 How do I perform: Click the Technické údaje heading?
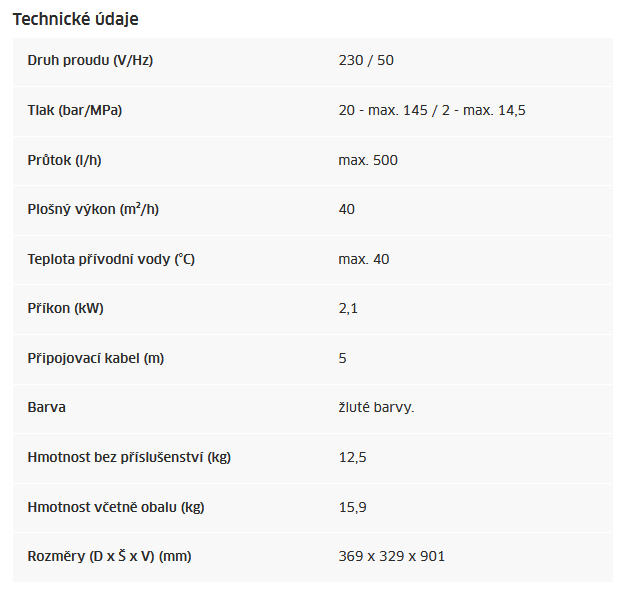pos(75,19)
